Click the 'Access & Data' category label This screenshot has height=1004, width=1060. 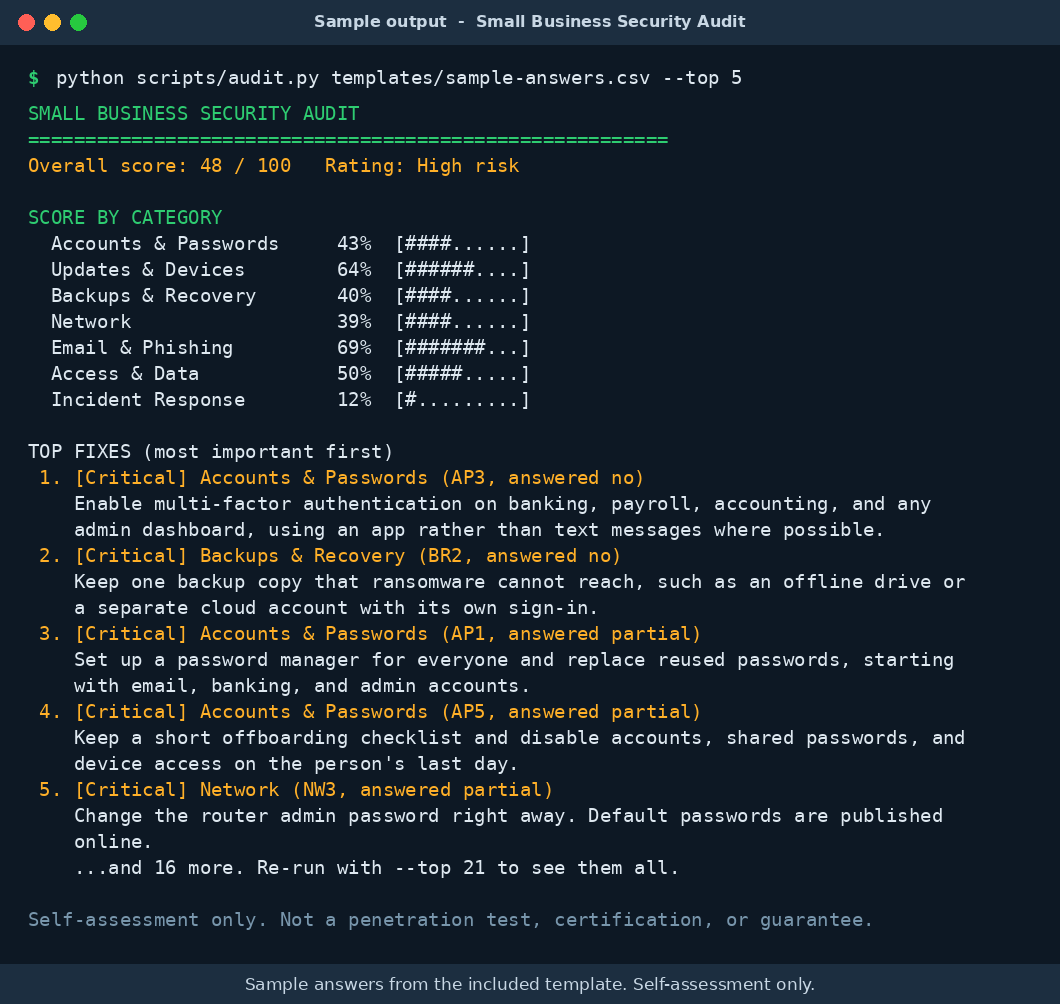pos(125,374)
